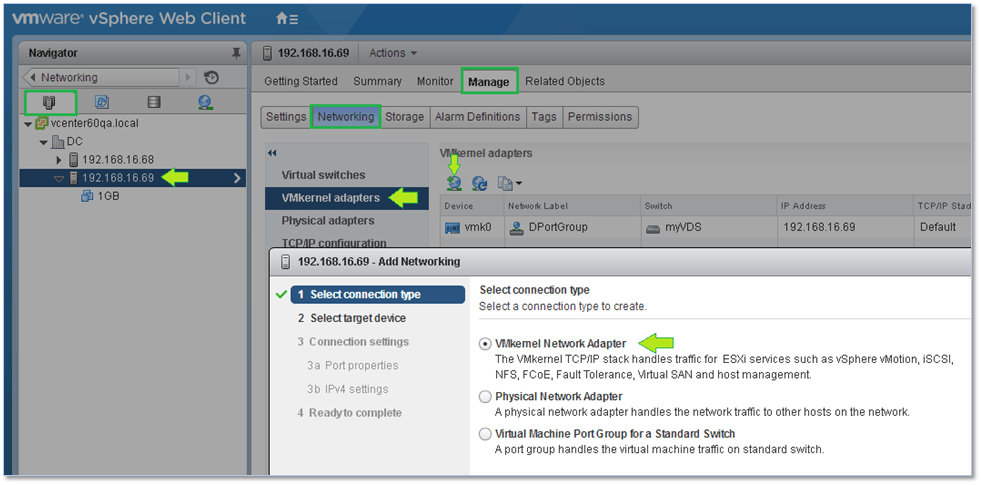
Task: Select VMkernel adapters in side menu
Action: coord(347,198)
